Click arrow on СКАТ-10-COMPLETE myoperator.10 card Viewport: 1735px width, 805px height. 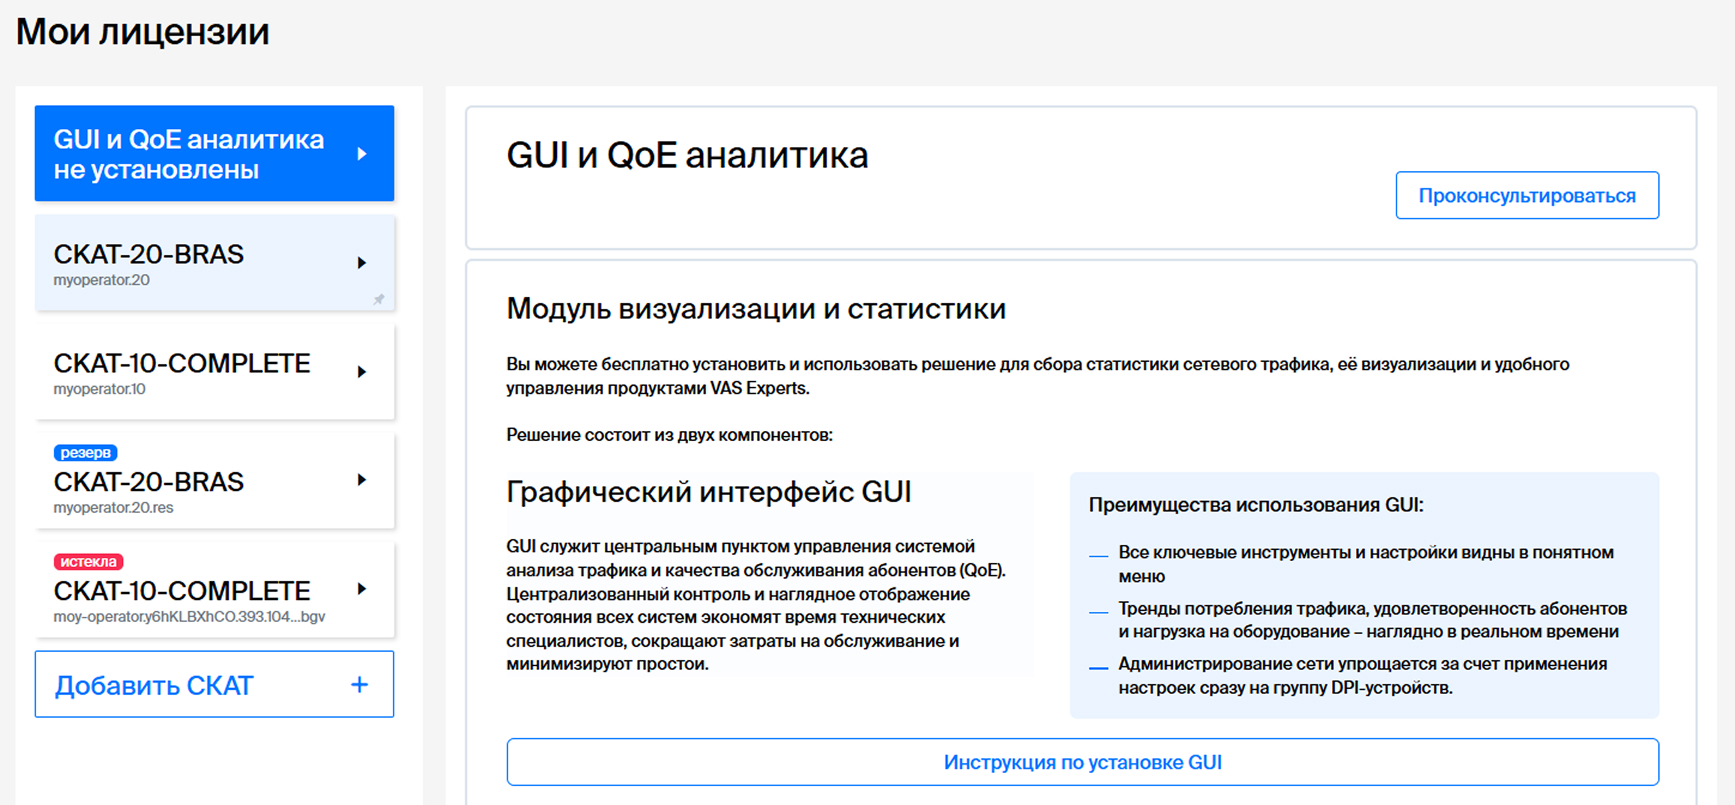pos(362,372)
